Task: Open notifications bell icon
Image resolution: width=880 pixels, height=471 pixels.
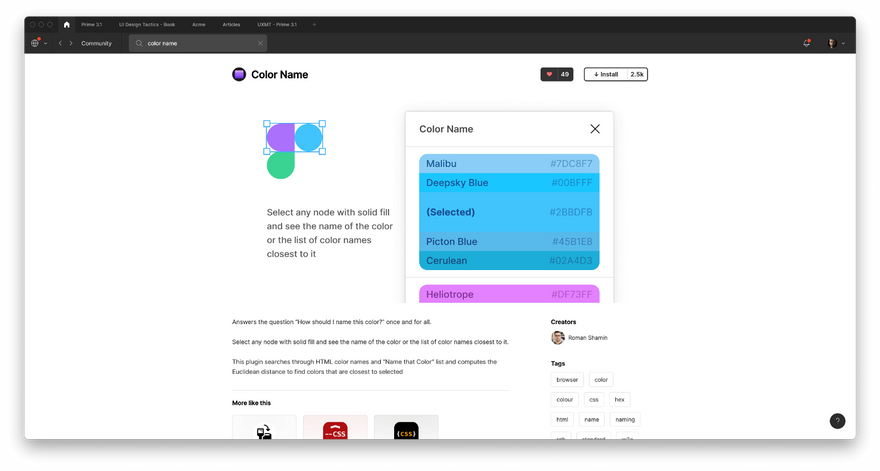Action: pos(806,43)
